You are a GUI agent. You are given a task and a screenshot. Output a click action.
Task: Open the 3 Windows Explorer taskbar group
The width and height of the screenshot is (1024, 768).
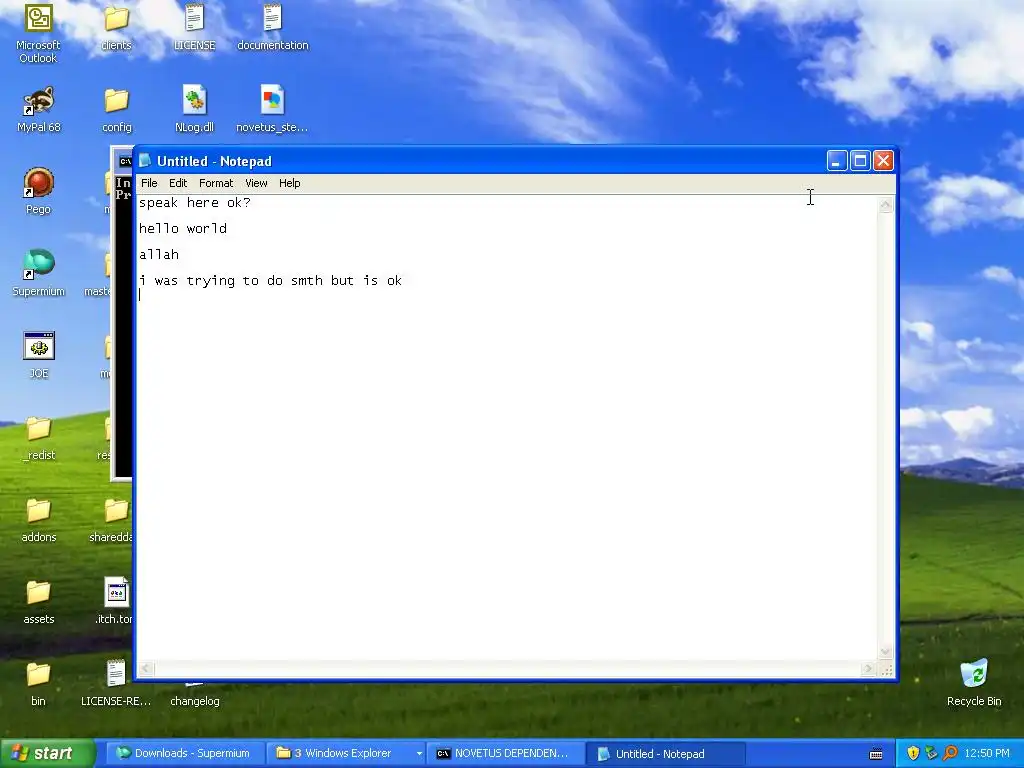coord(346,754)
